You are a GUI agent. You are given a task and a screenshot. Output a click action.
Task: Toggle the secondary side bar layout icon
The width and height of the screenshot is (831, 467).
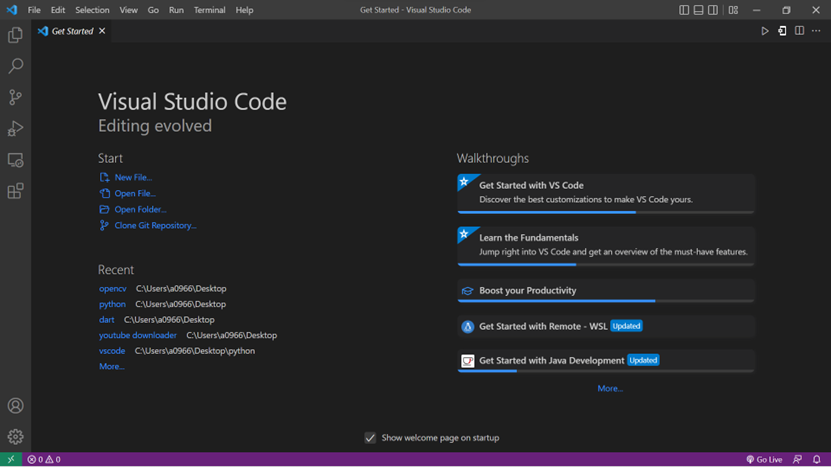(x=713, y=10)
